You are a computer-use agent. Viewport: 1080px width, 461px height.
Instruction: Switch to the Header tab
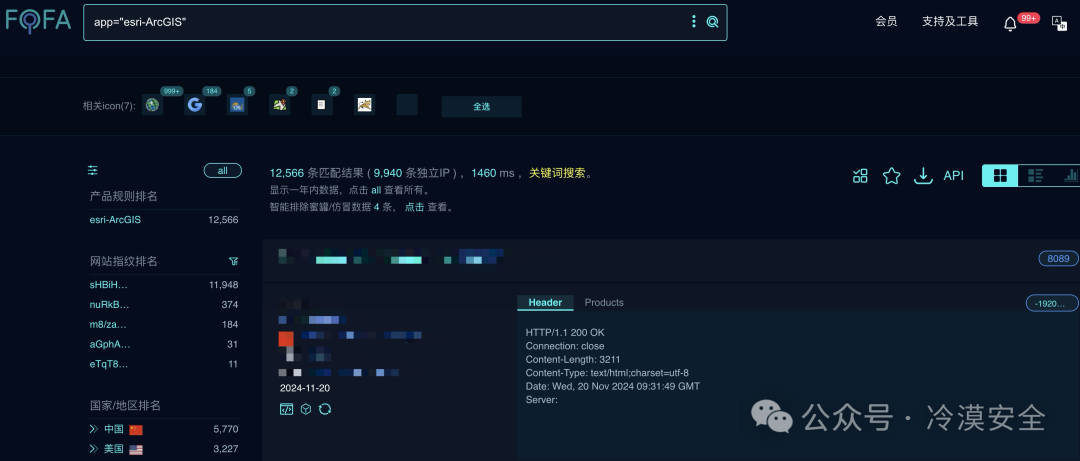(x=545, y=303)
